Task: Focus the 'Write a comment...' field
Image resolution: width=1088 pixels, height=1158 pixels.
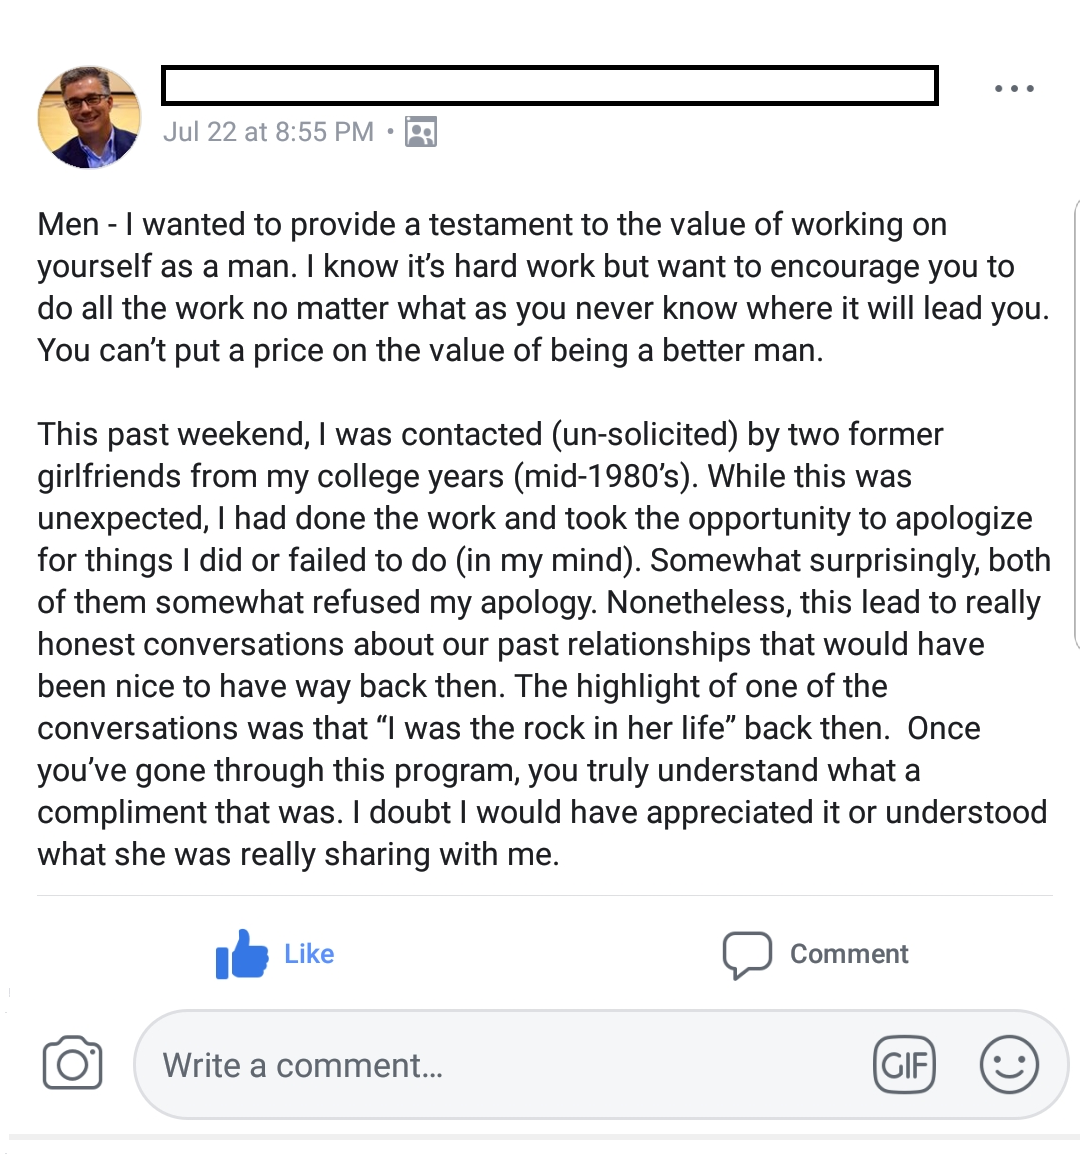Action: 500,1064
